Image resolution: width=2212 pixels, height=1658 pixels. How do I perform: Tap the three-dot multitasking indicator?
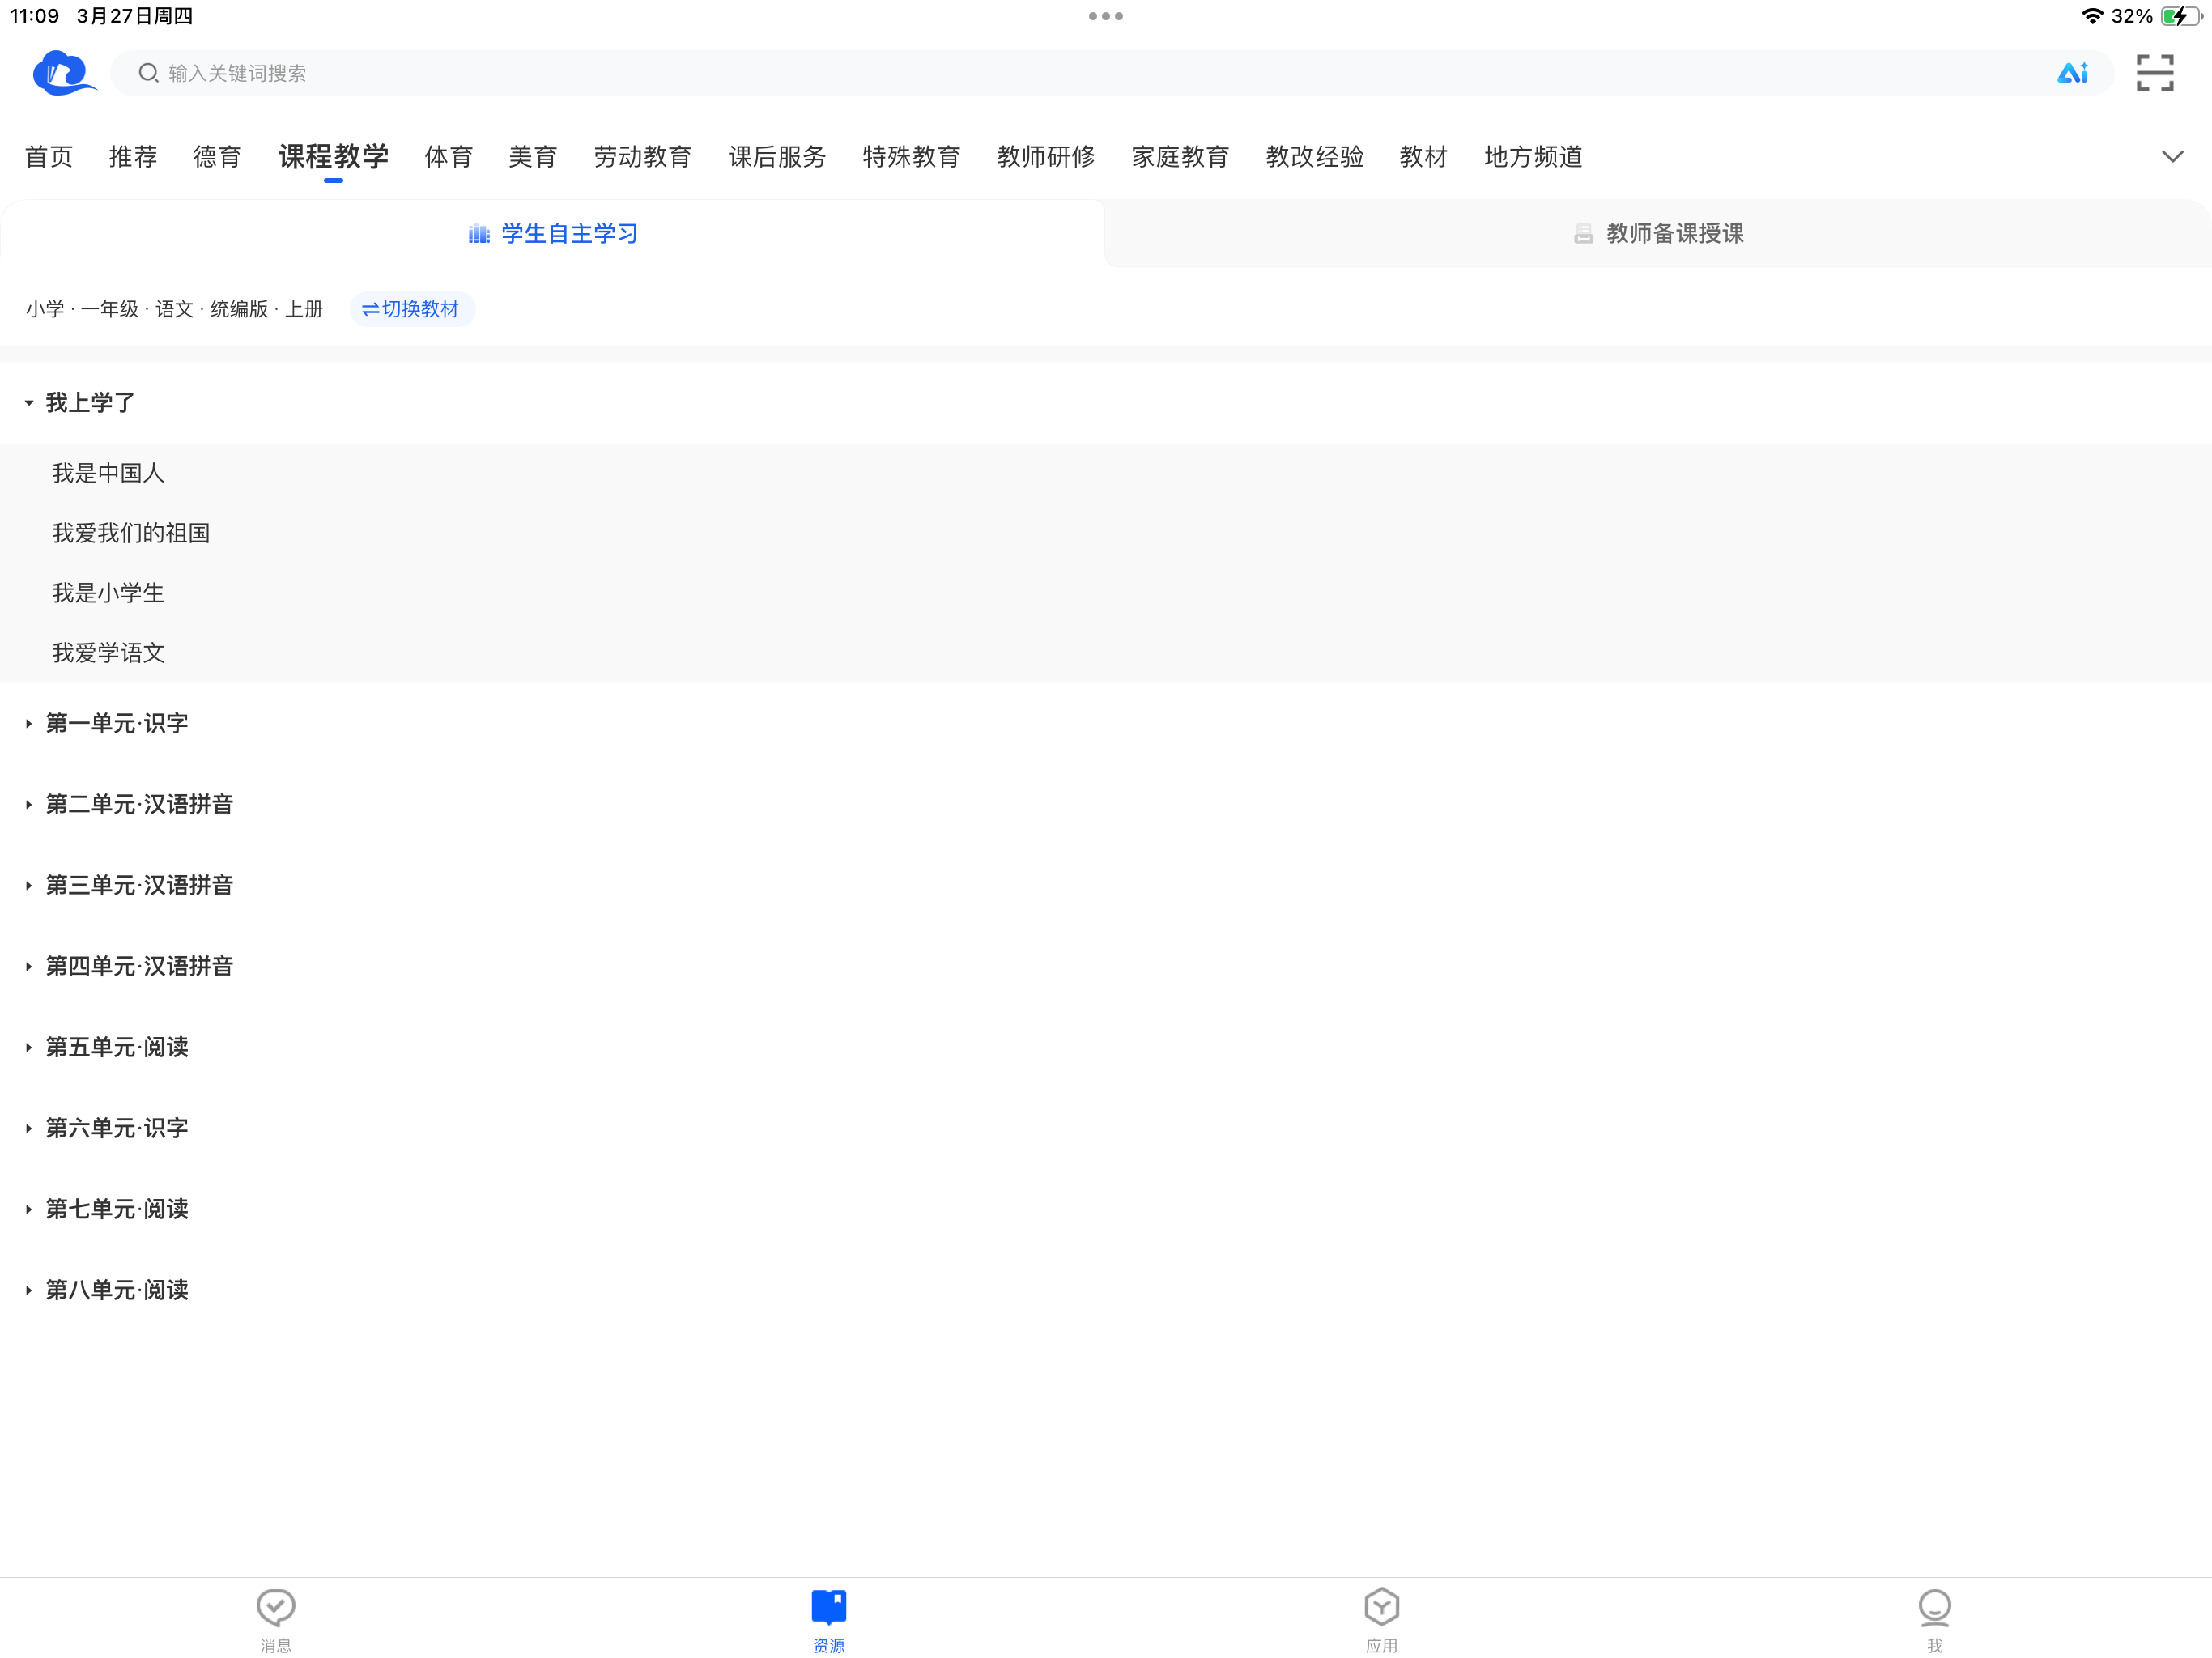pyautogui.click(x=1105, y=16)
